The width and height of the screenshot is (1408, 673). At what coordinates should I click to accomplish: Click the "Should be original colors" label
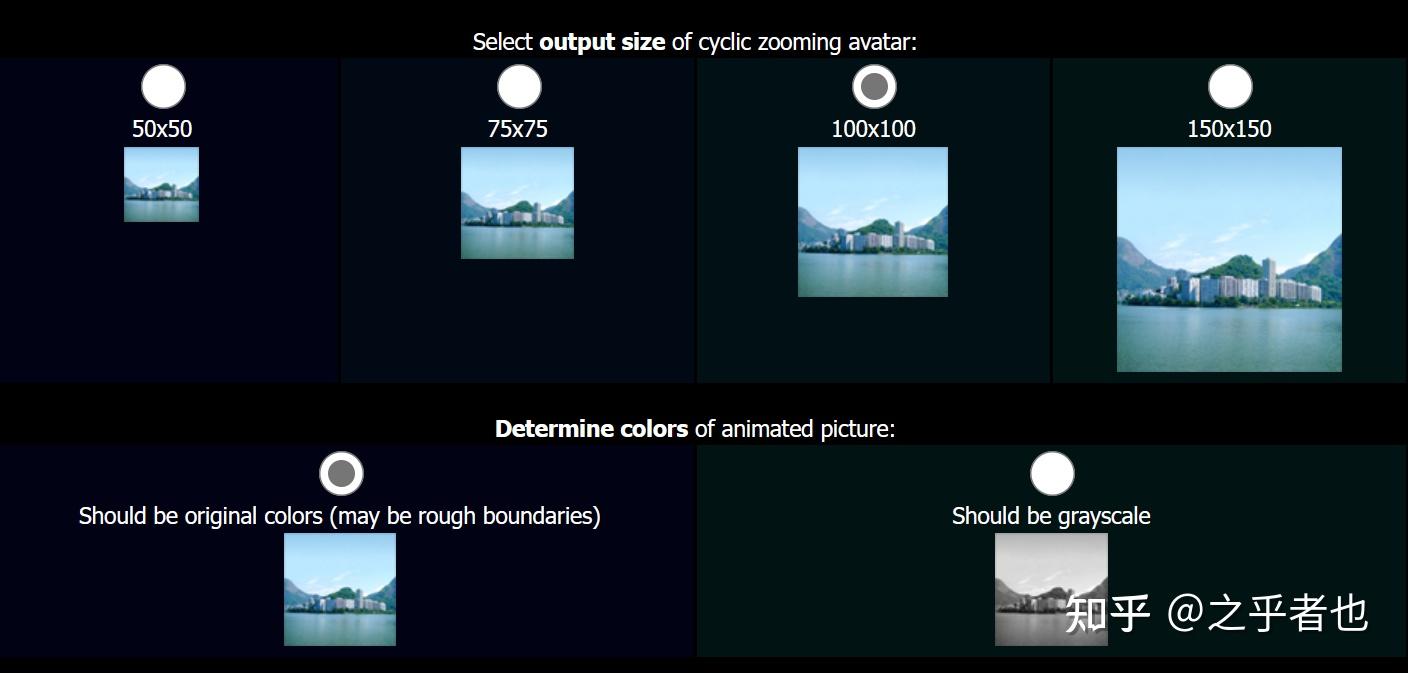pos(340,516)
